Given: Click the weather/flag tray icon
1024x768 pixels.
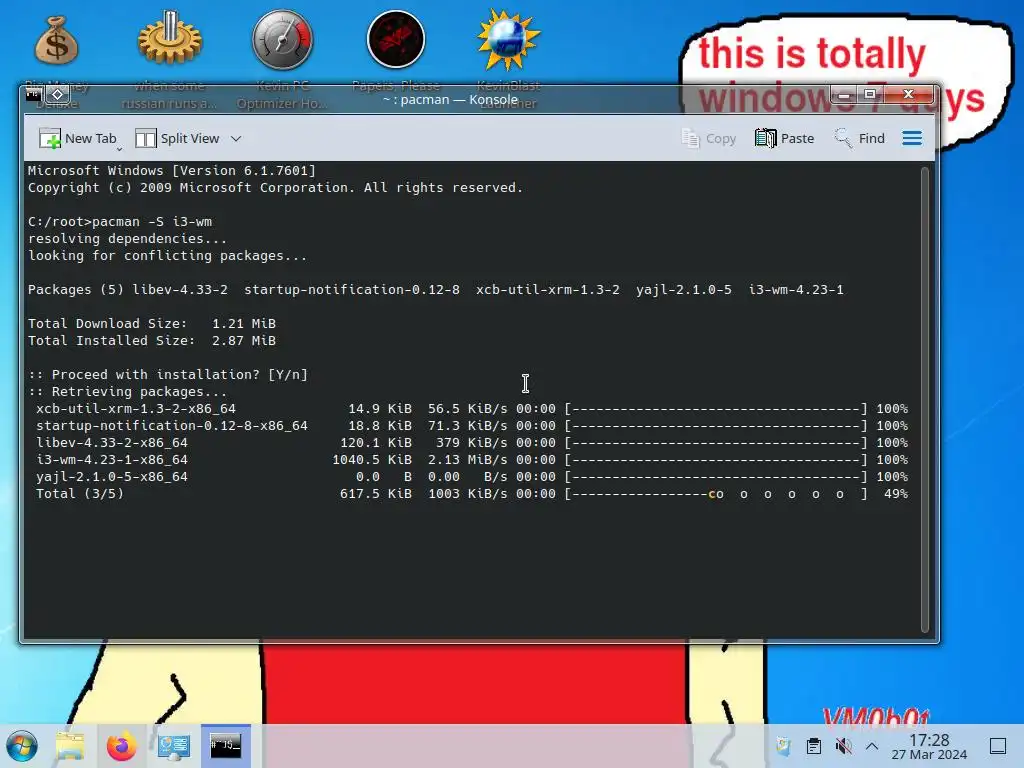Looking at the screenshot, I should (x=783, y=746).
